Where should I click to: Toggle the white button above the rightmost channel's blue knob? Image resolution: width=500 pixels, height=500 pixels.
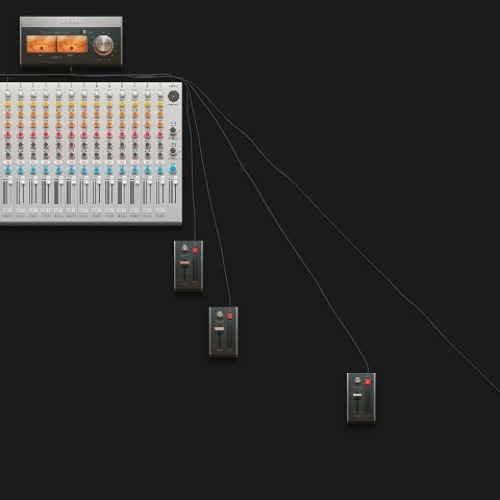tap(160, 162)
